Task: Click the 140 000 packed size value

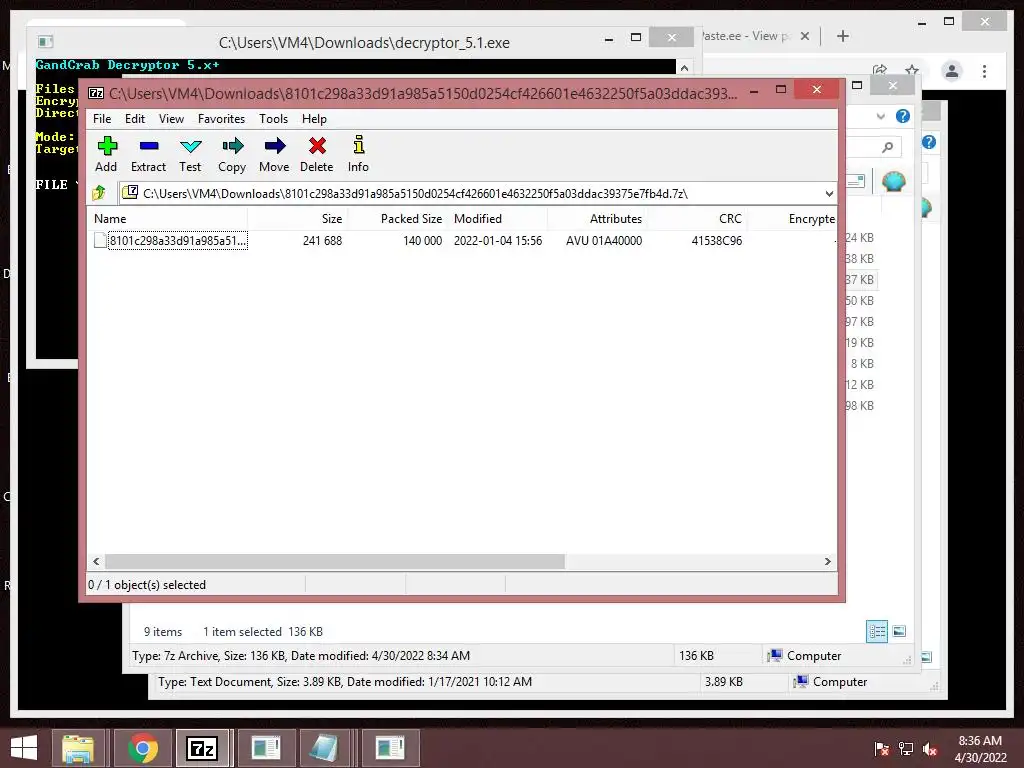Action: coord(423,240)
